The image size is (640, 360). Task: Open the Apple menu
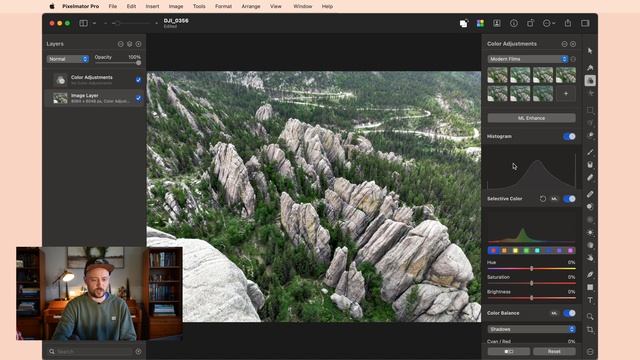52,6
